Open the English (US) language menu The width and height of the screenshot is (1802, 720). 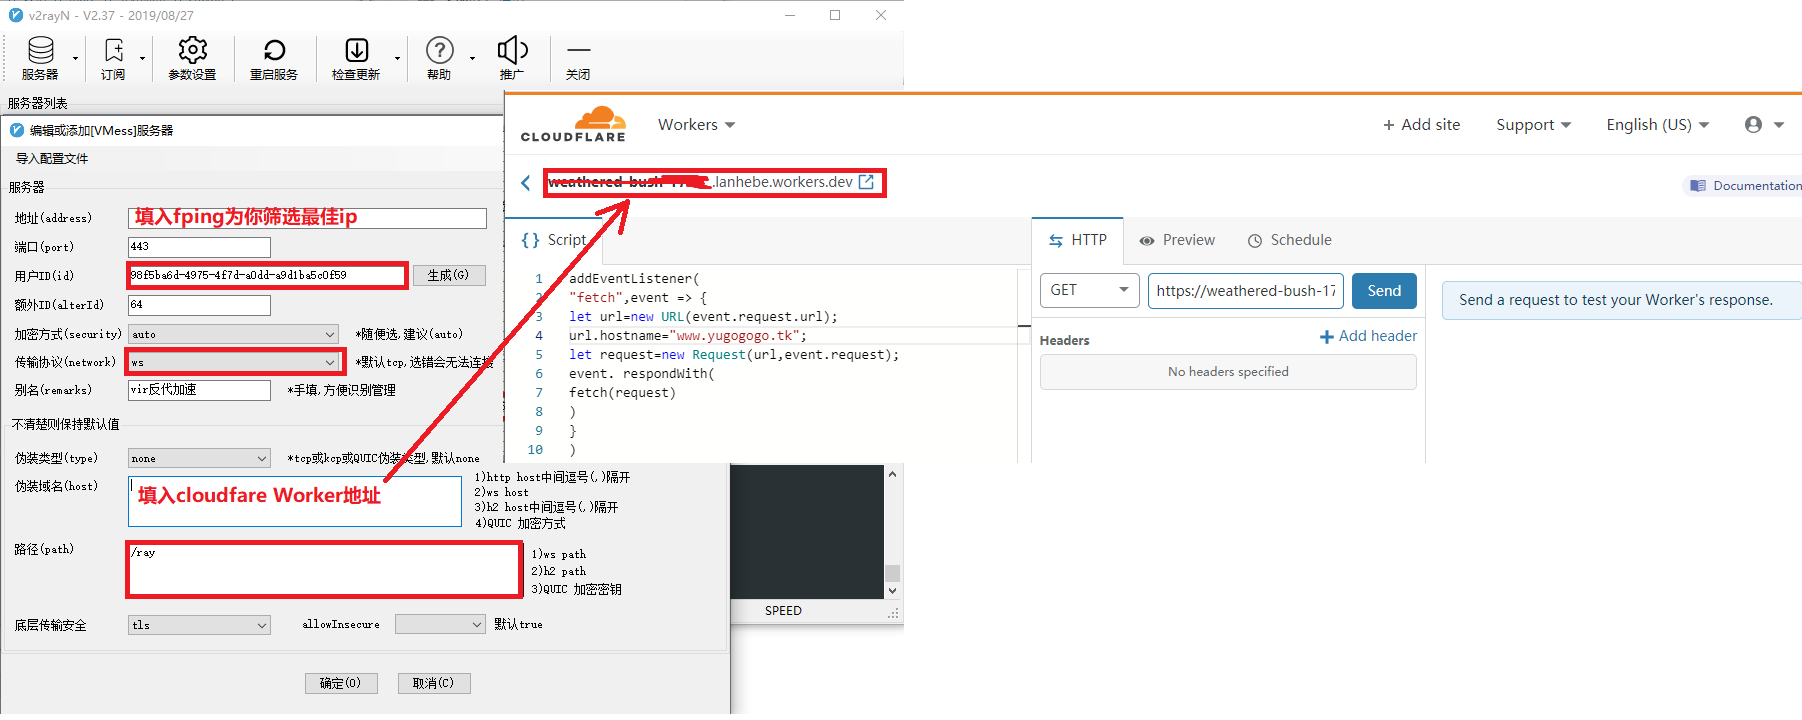(1658, 125)
